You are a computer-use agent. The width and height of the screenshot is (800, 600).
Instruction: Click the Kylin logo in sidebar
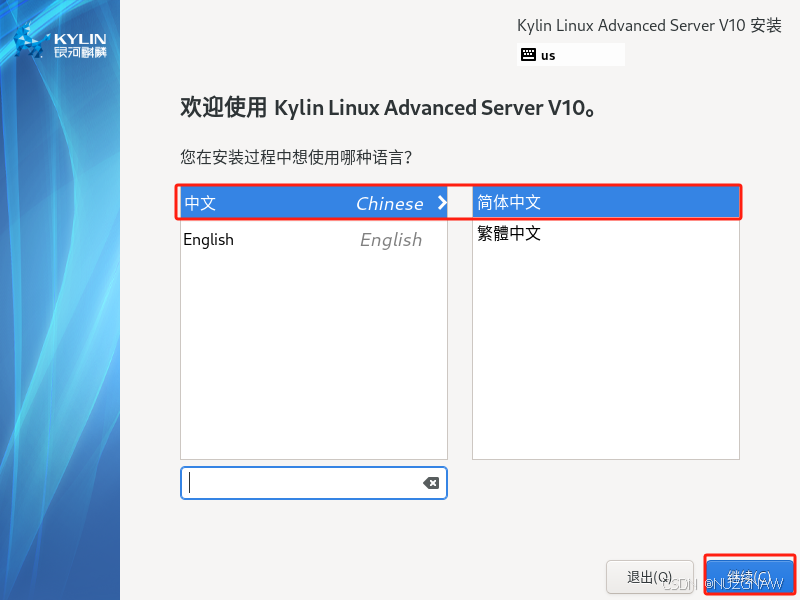coord(60,42)
